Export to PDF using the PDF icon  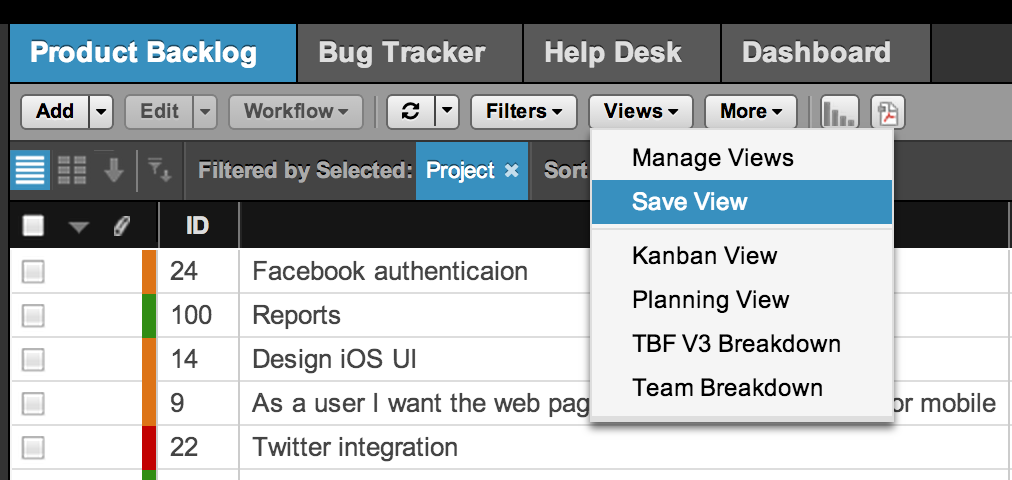pyautogui.click(x=888, y=112)
